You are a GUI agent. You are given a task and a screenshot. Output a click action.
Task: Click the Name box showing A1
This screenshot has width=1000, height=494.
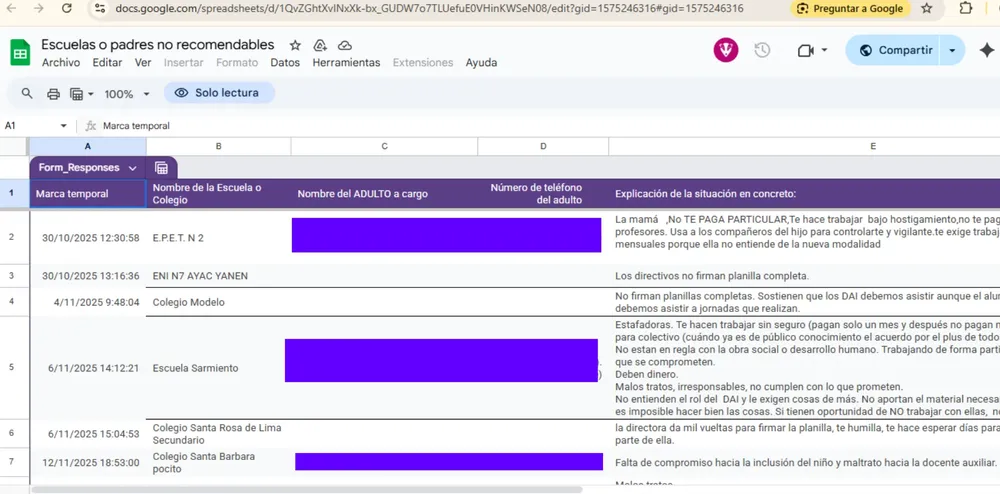coord(36,126)
